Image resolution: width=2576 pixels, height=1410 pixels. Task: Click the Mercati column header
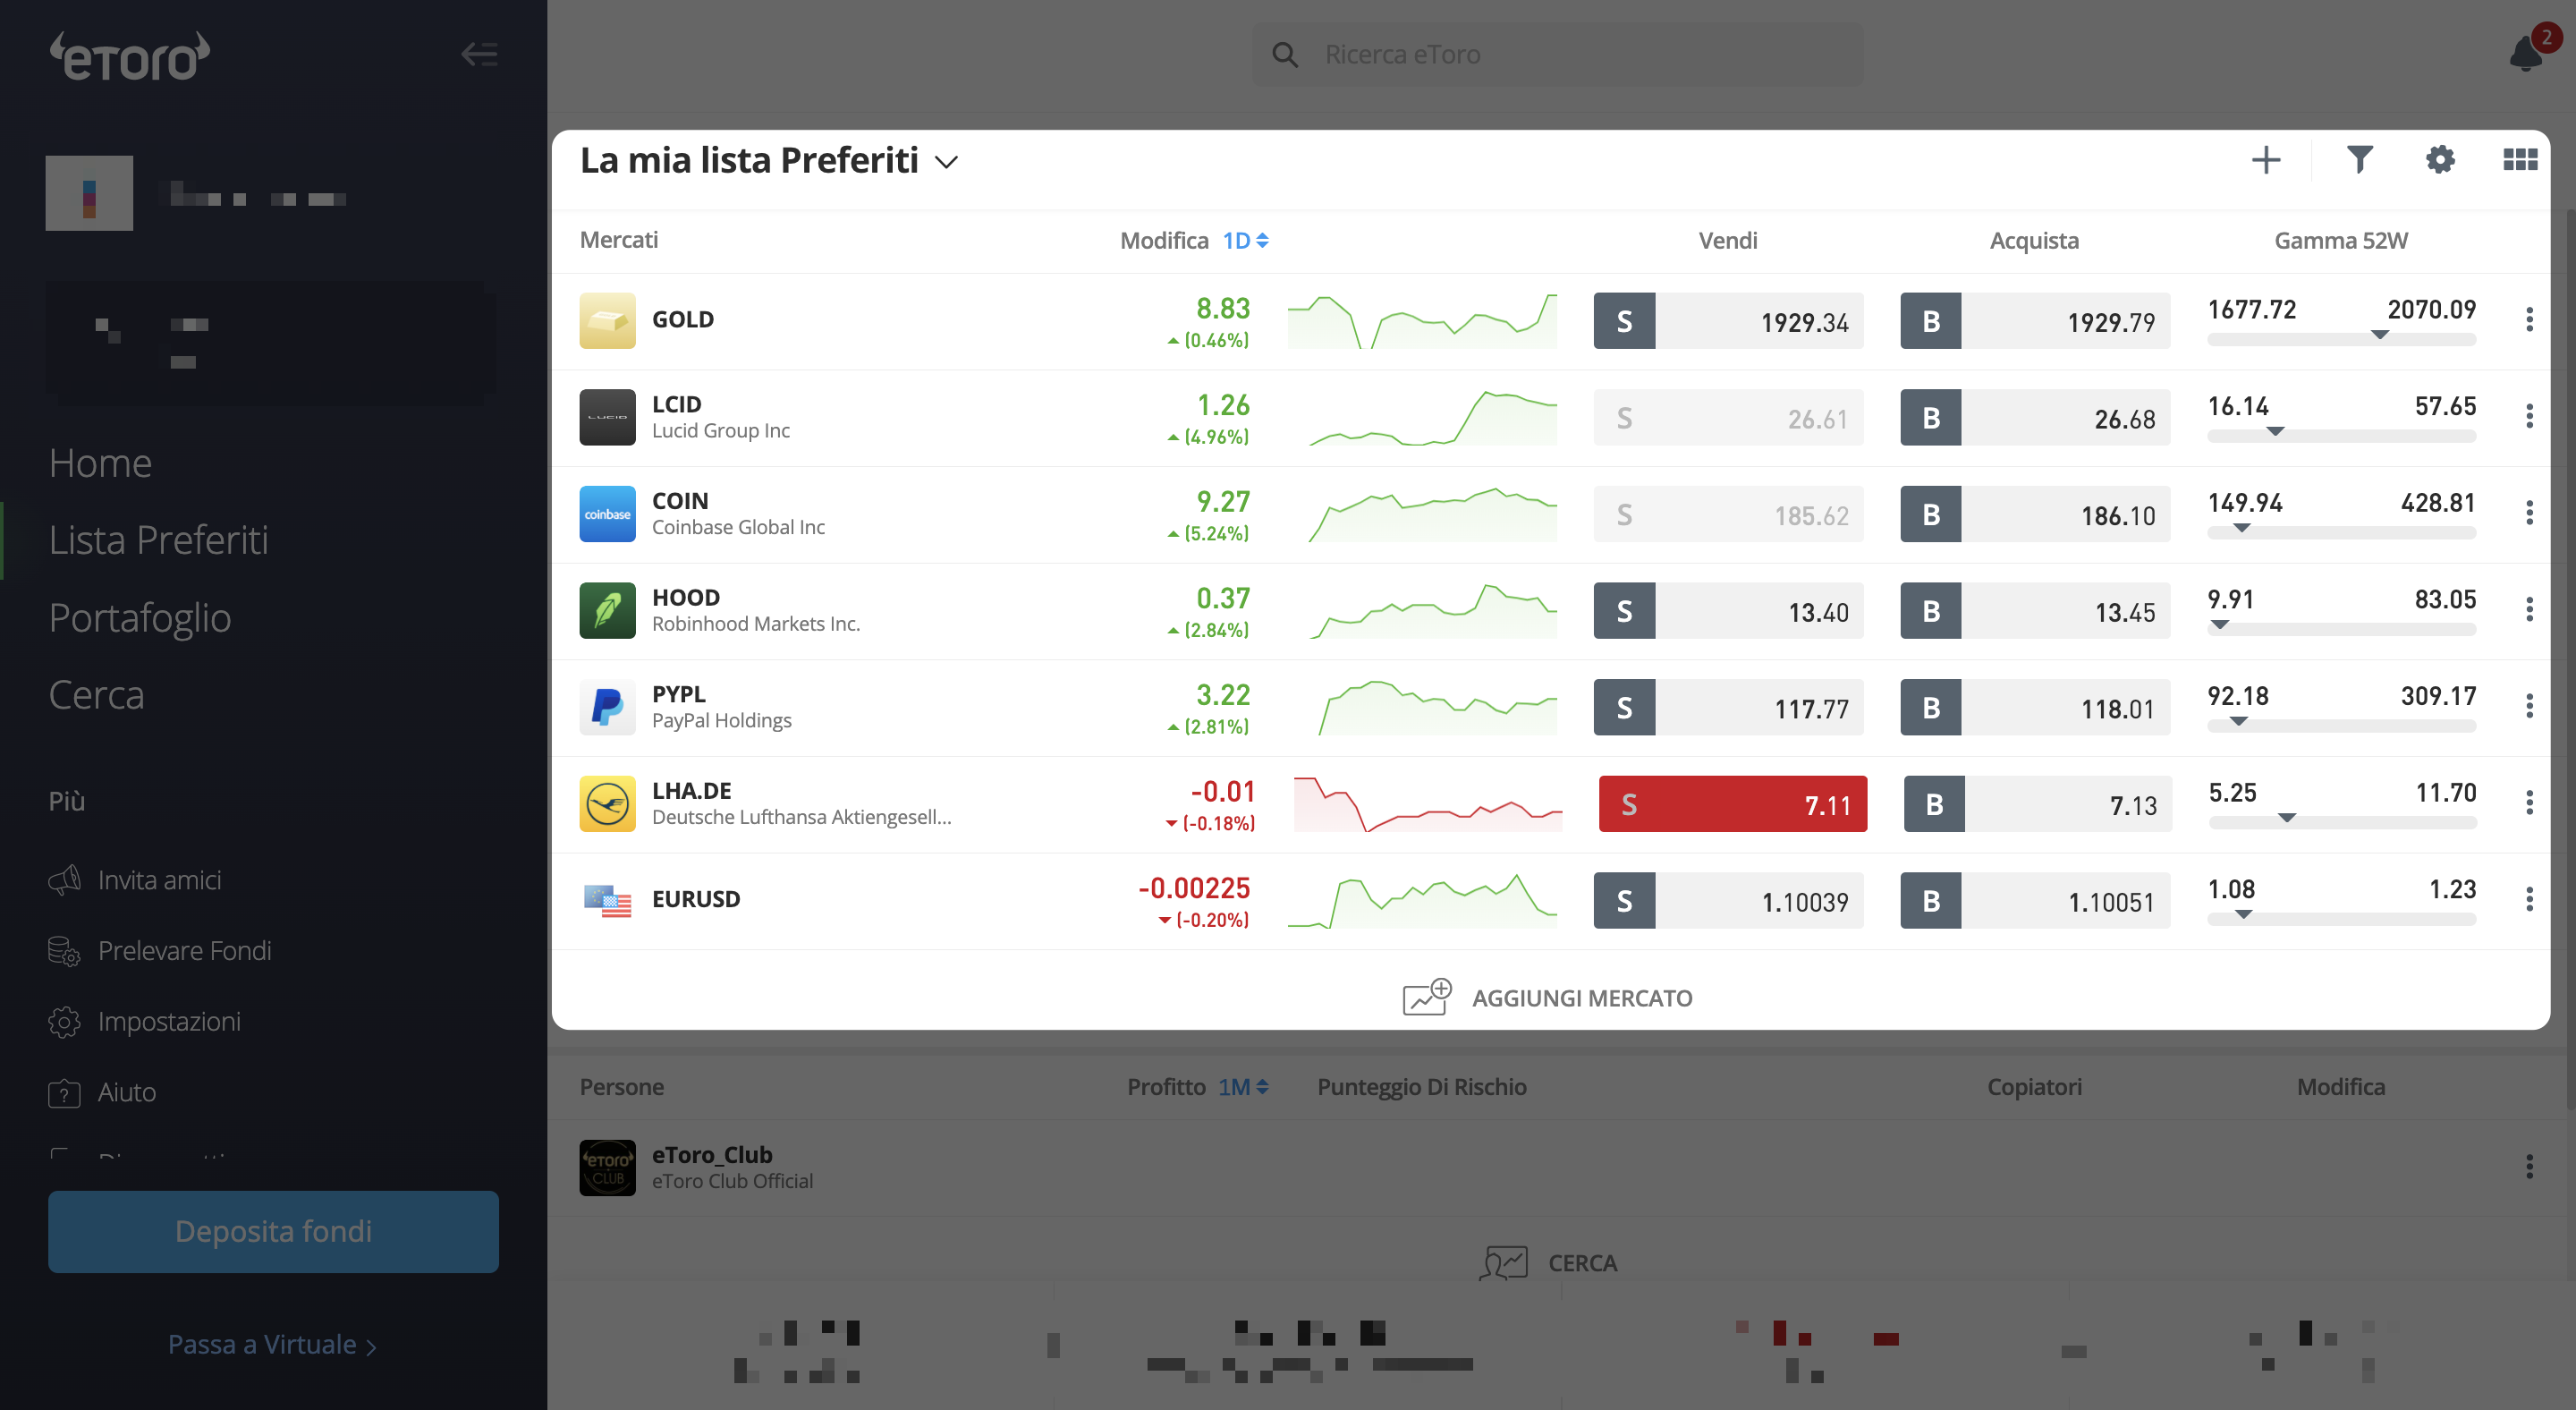click(619, 240)
